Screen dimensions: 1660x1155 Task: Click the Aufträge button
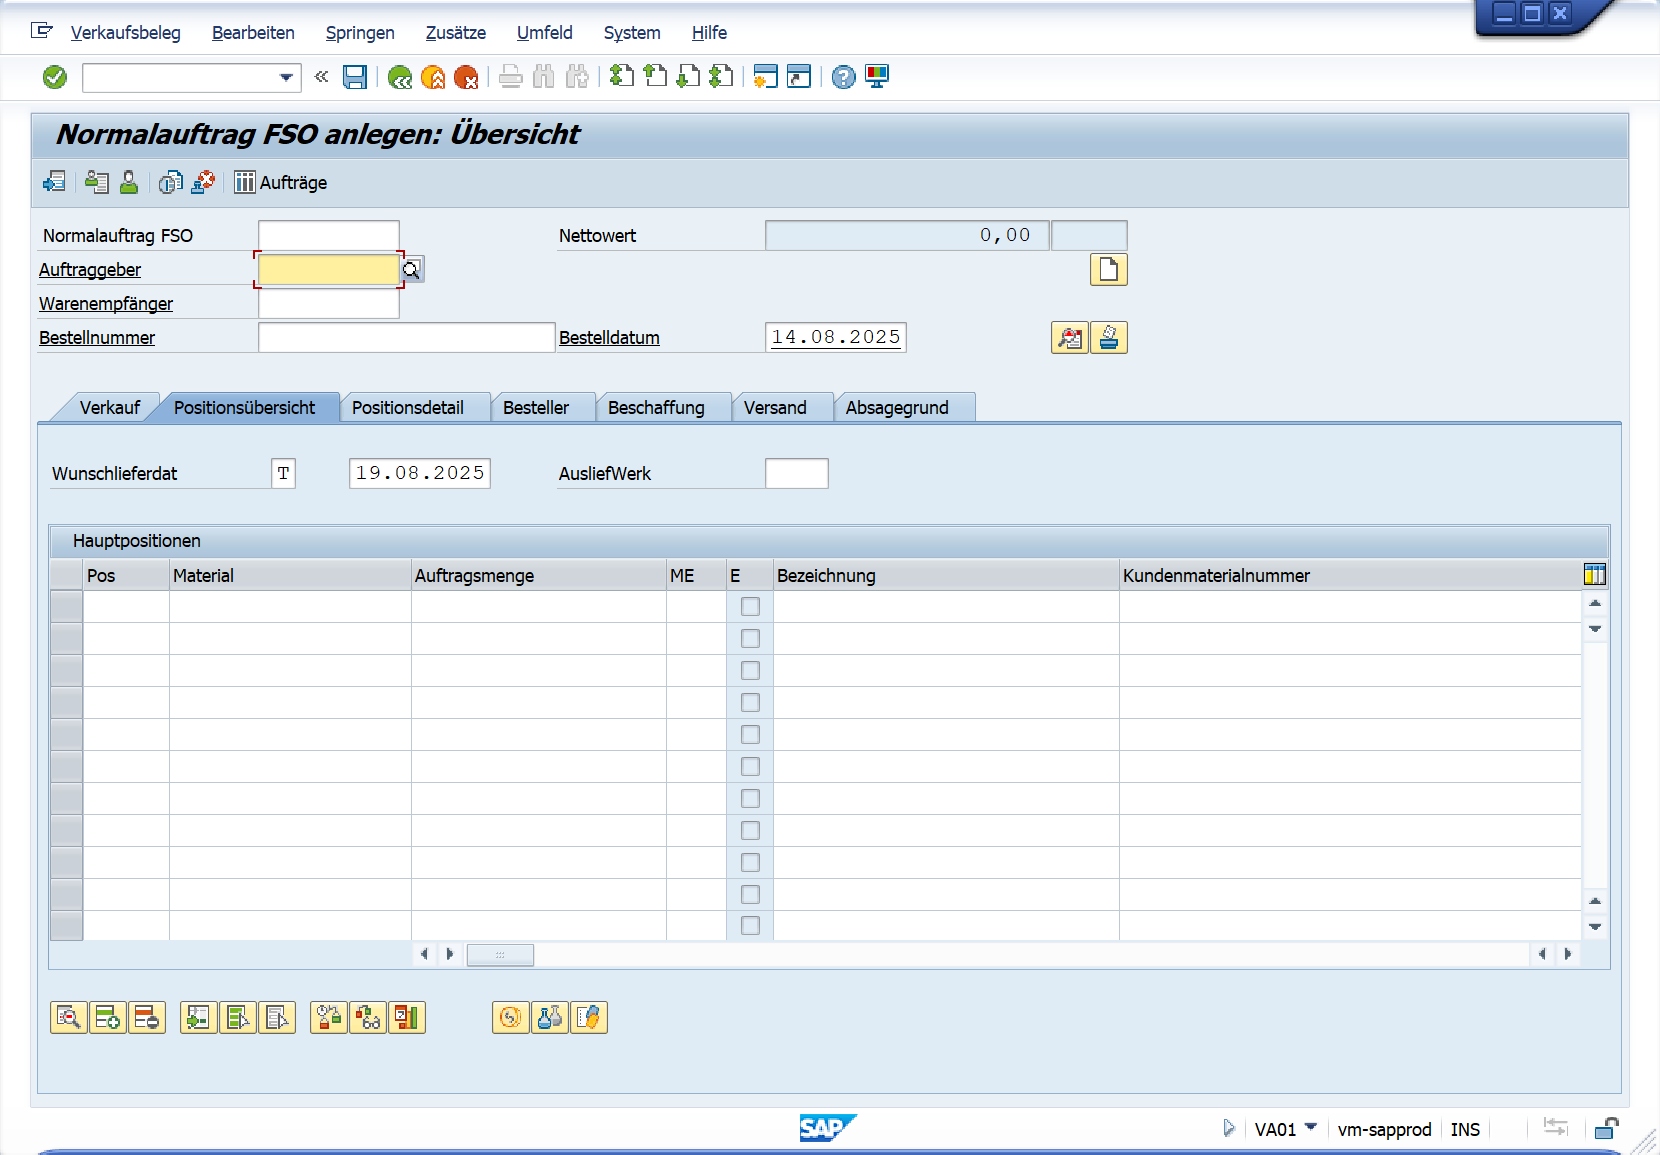(281, 183)
